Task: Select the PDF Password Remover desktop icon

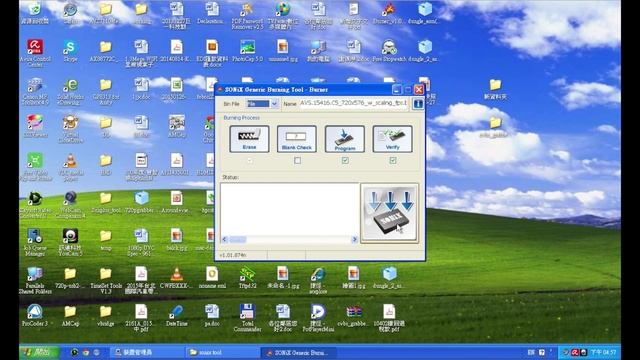Action: pyautogui.click(x=247, y=16)
